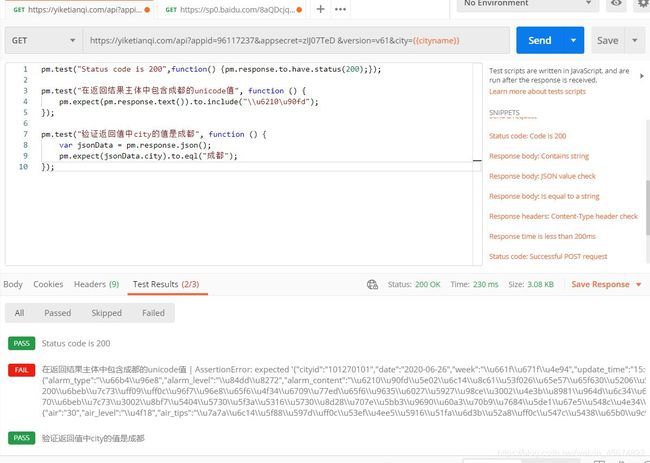Image resolution: width=650 pixels, height=463 pixels.
Task: Expand the Send button dropdown arrow
Action: pyautogui.click(x=573, y=41)
